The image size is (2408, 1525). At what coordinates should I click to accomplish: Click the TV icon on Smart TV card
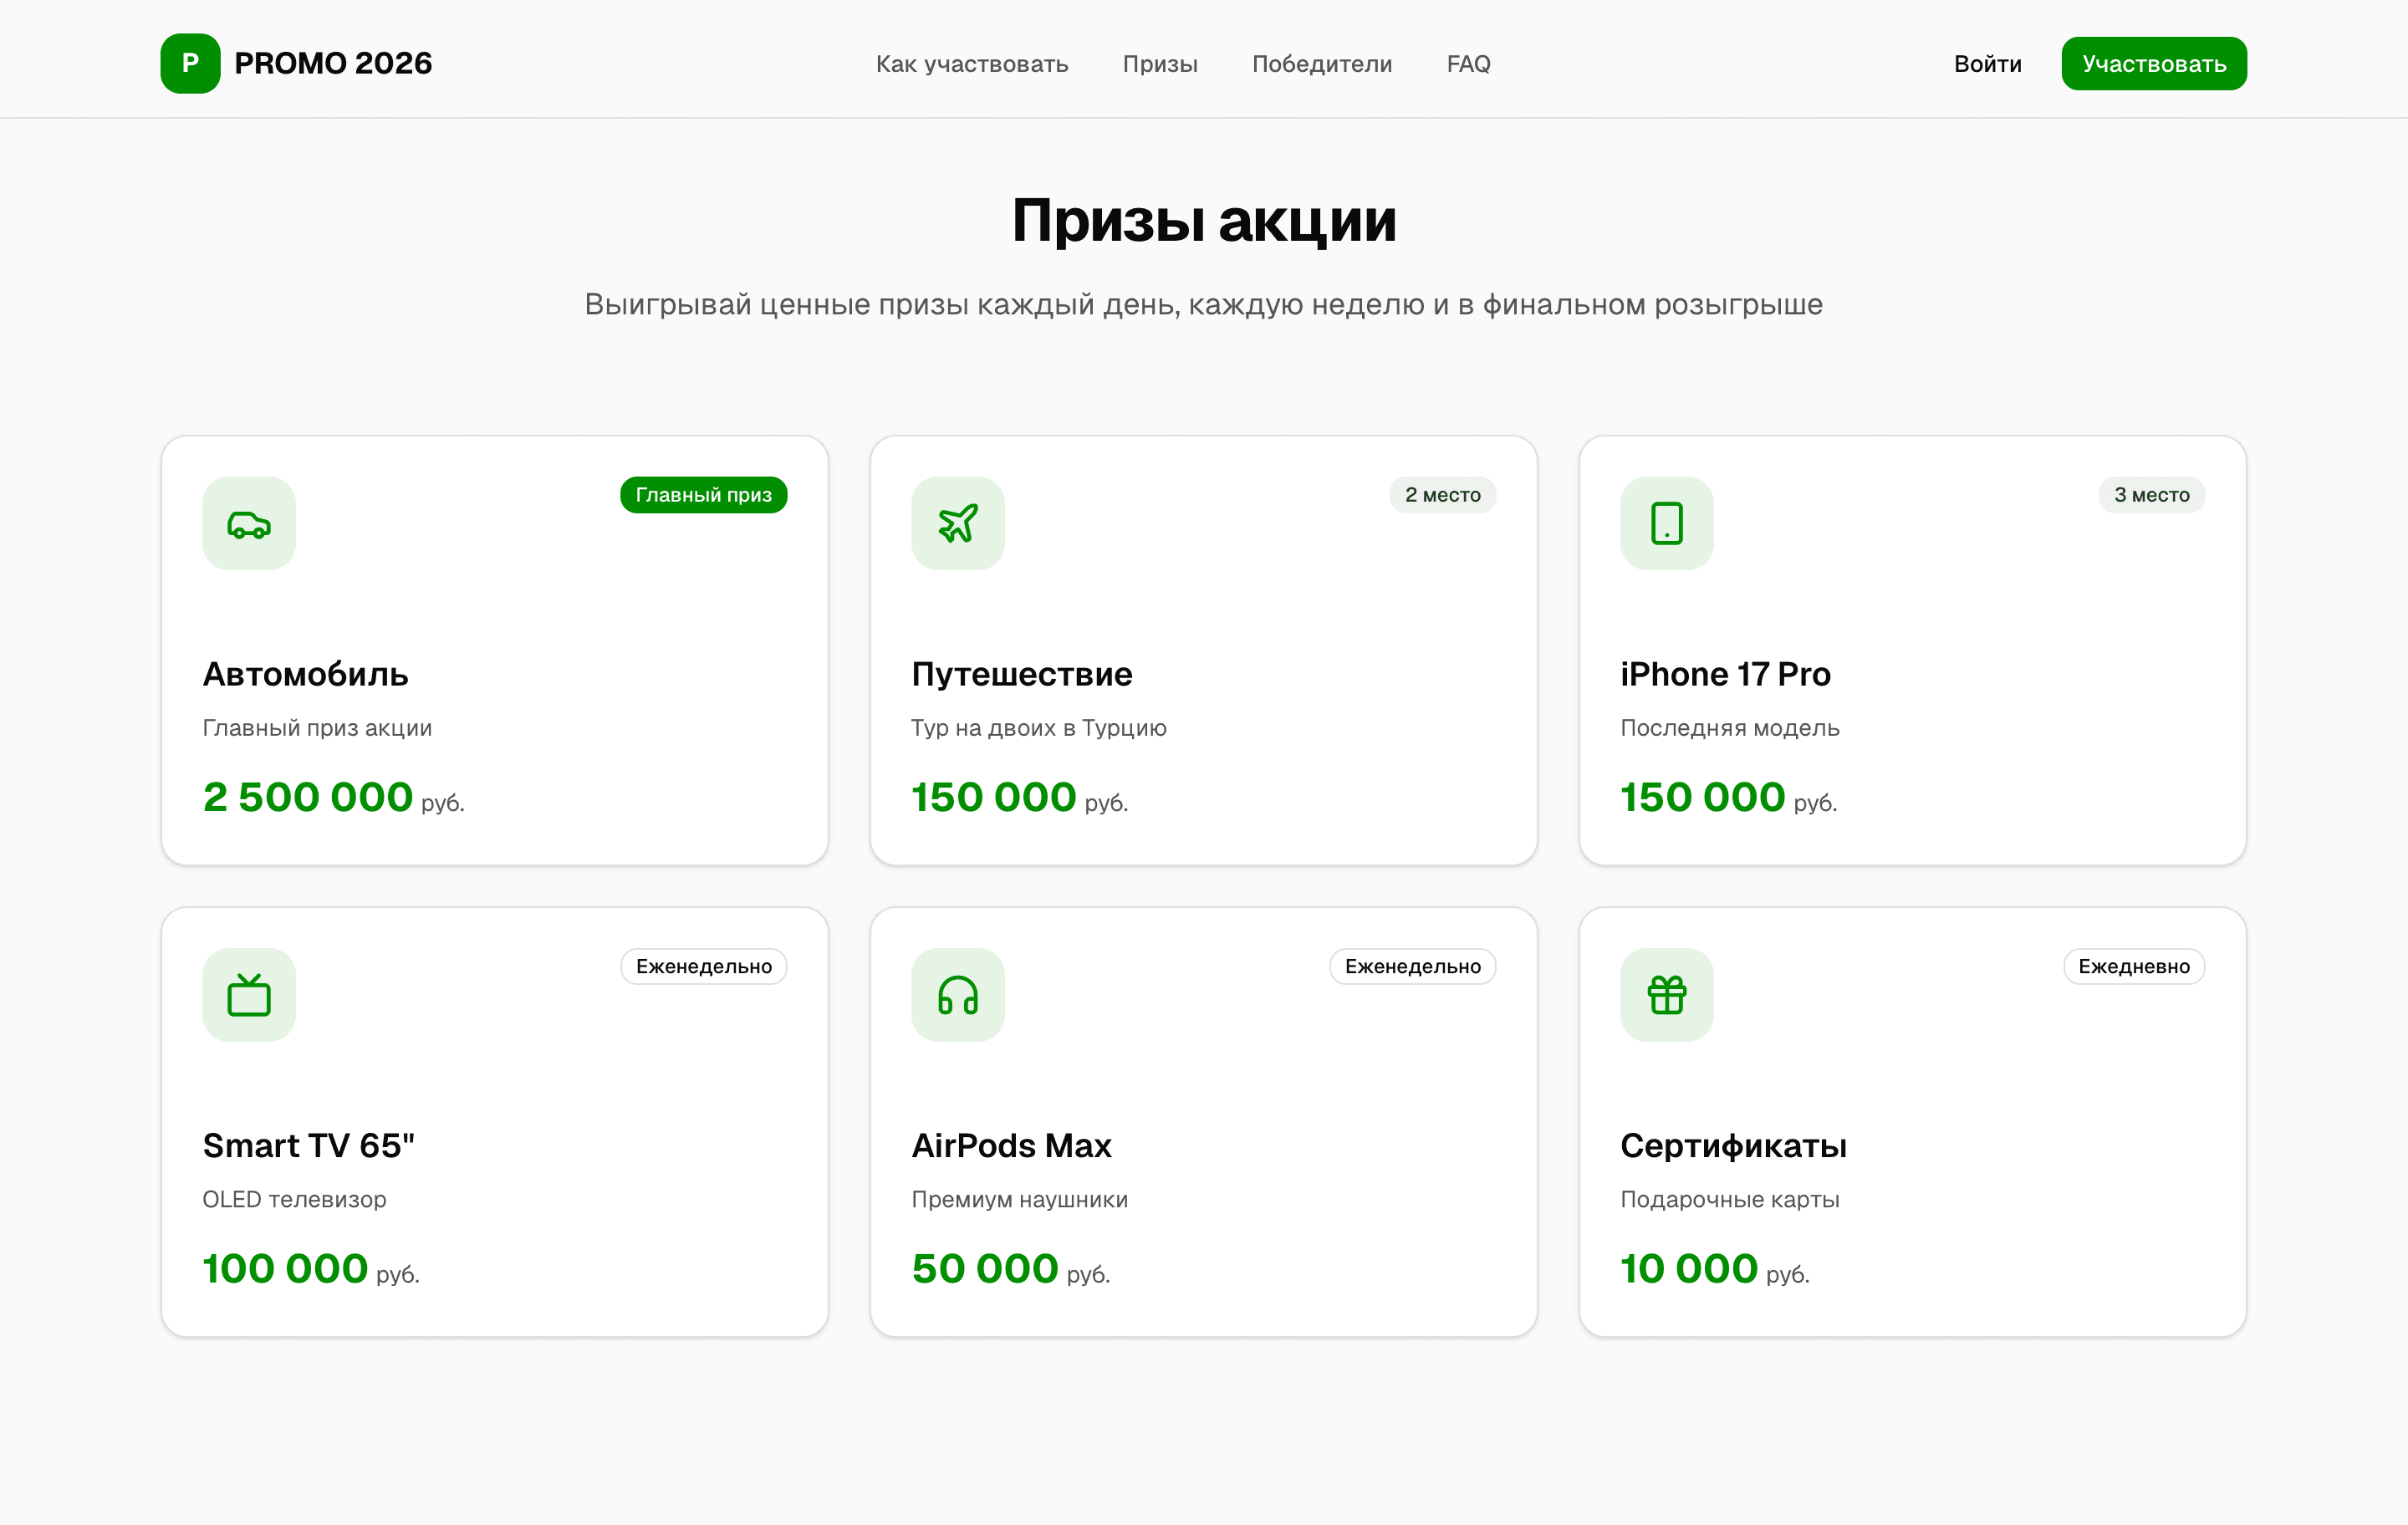coord(249,995)
